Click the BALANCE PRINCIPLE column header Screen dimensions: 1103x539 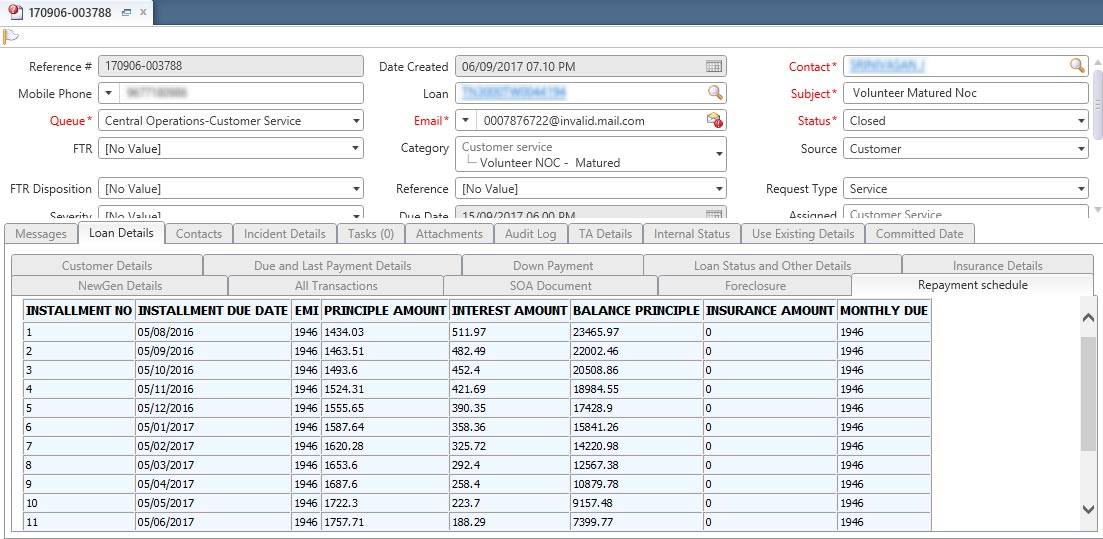(637, 310)
